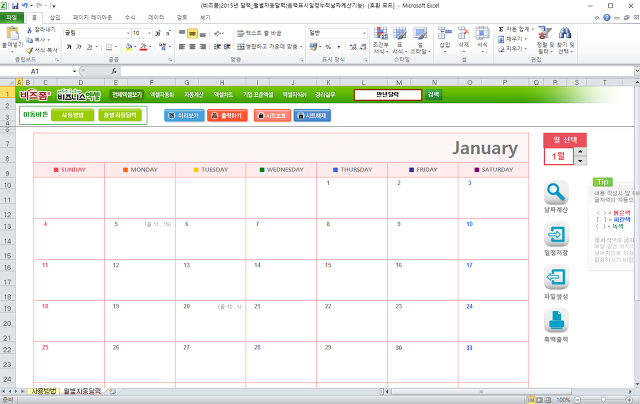The height and width of the screenshot is (404, 640).
Task: Click the Format Painter brush icon
Action: pyautogui.click(x=29, y=50)
